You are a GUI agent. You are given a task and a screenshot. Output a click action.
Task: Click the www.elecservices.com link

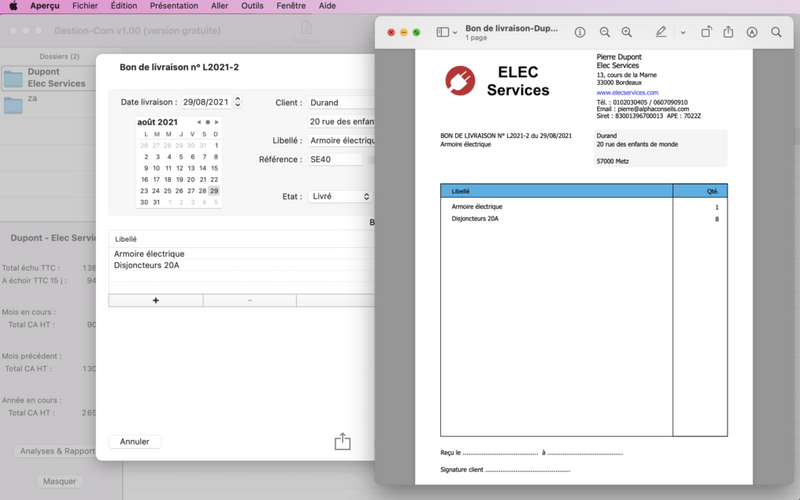click(627, 92)
